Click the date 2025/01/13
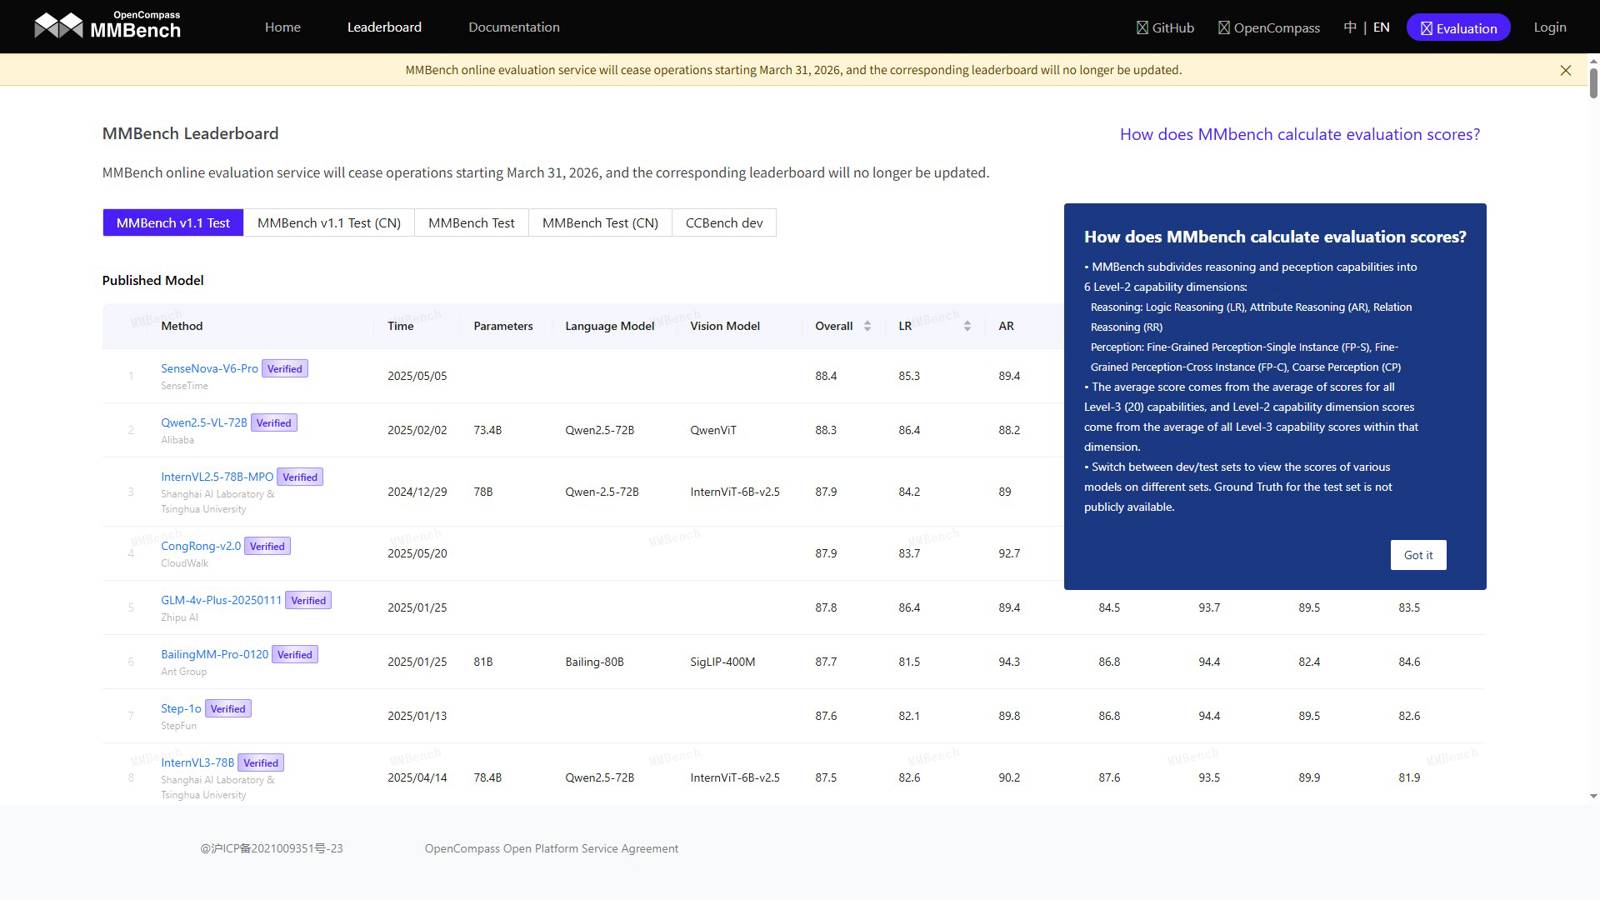This screenshot has height=900, width=1600. 417,716
